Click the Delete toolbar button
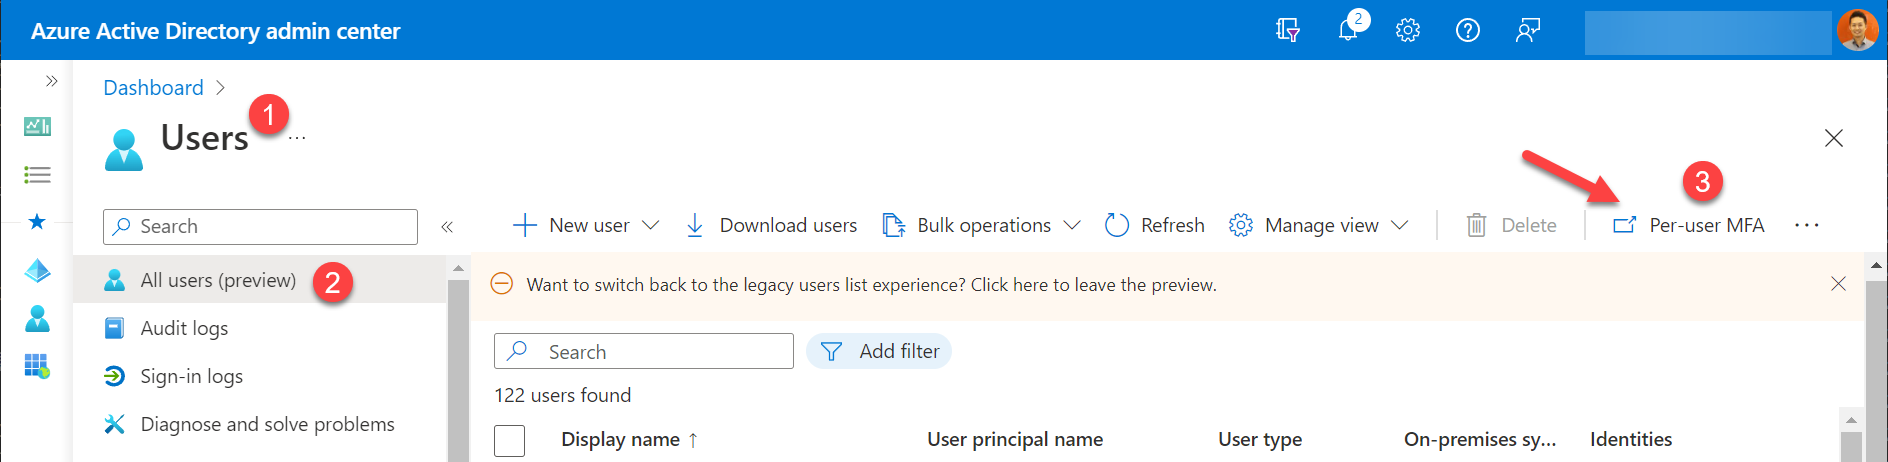The width and height of the screenshot is (1888, 462). (1511, 225)
